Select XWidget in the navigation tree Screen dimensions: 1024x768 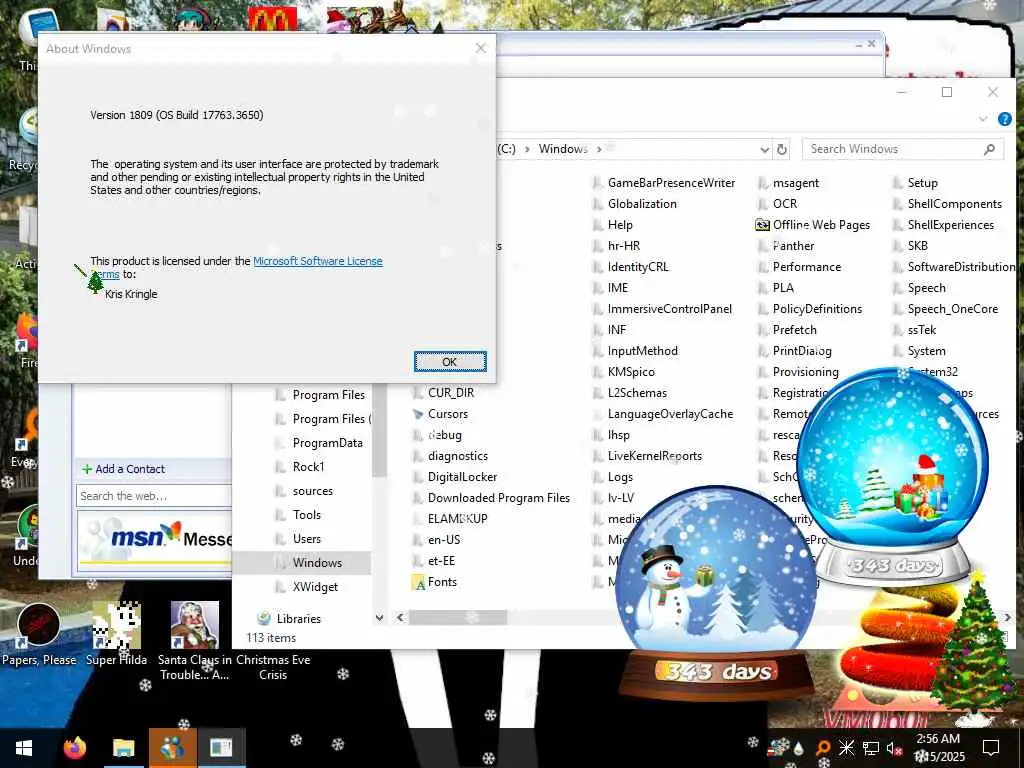(x=315, y=587)
